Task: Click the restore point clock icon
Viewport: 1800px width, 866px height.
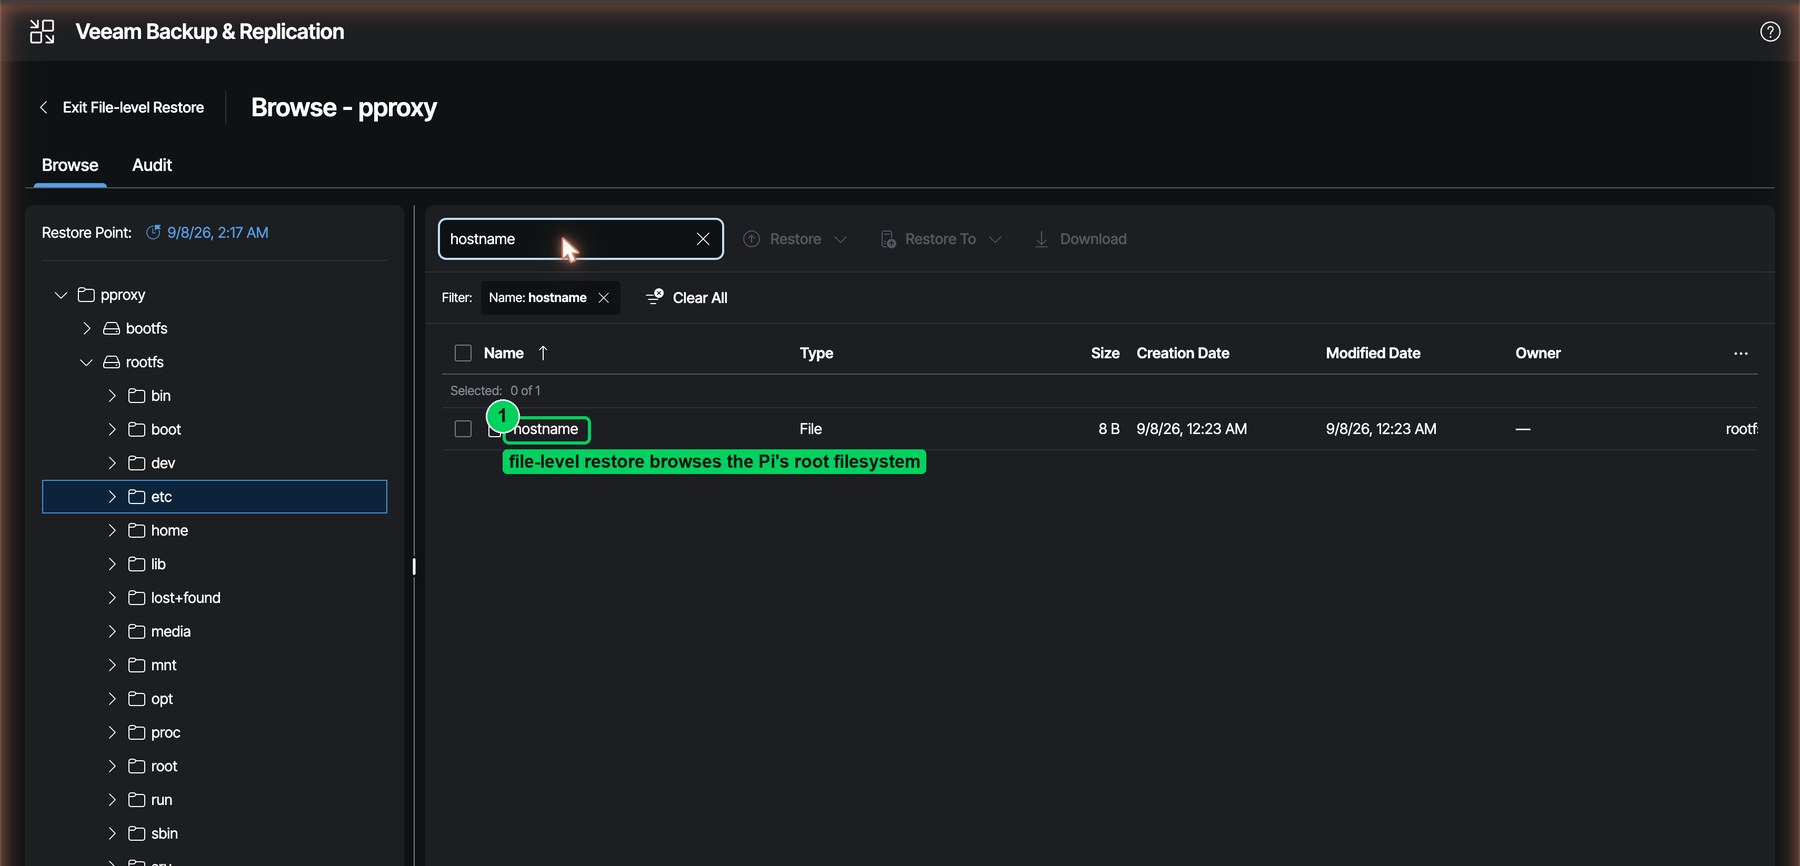Action: pos(153,232)
